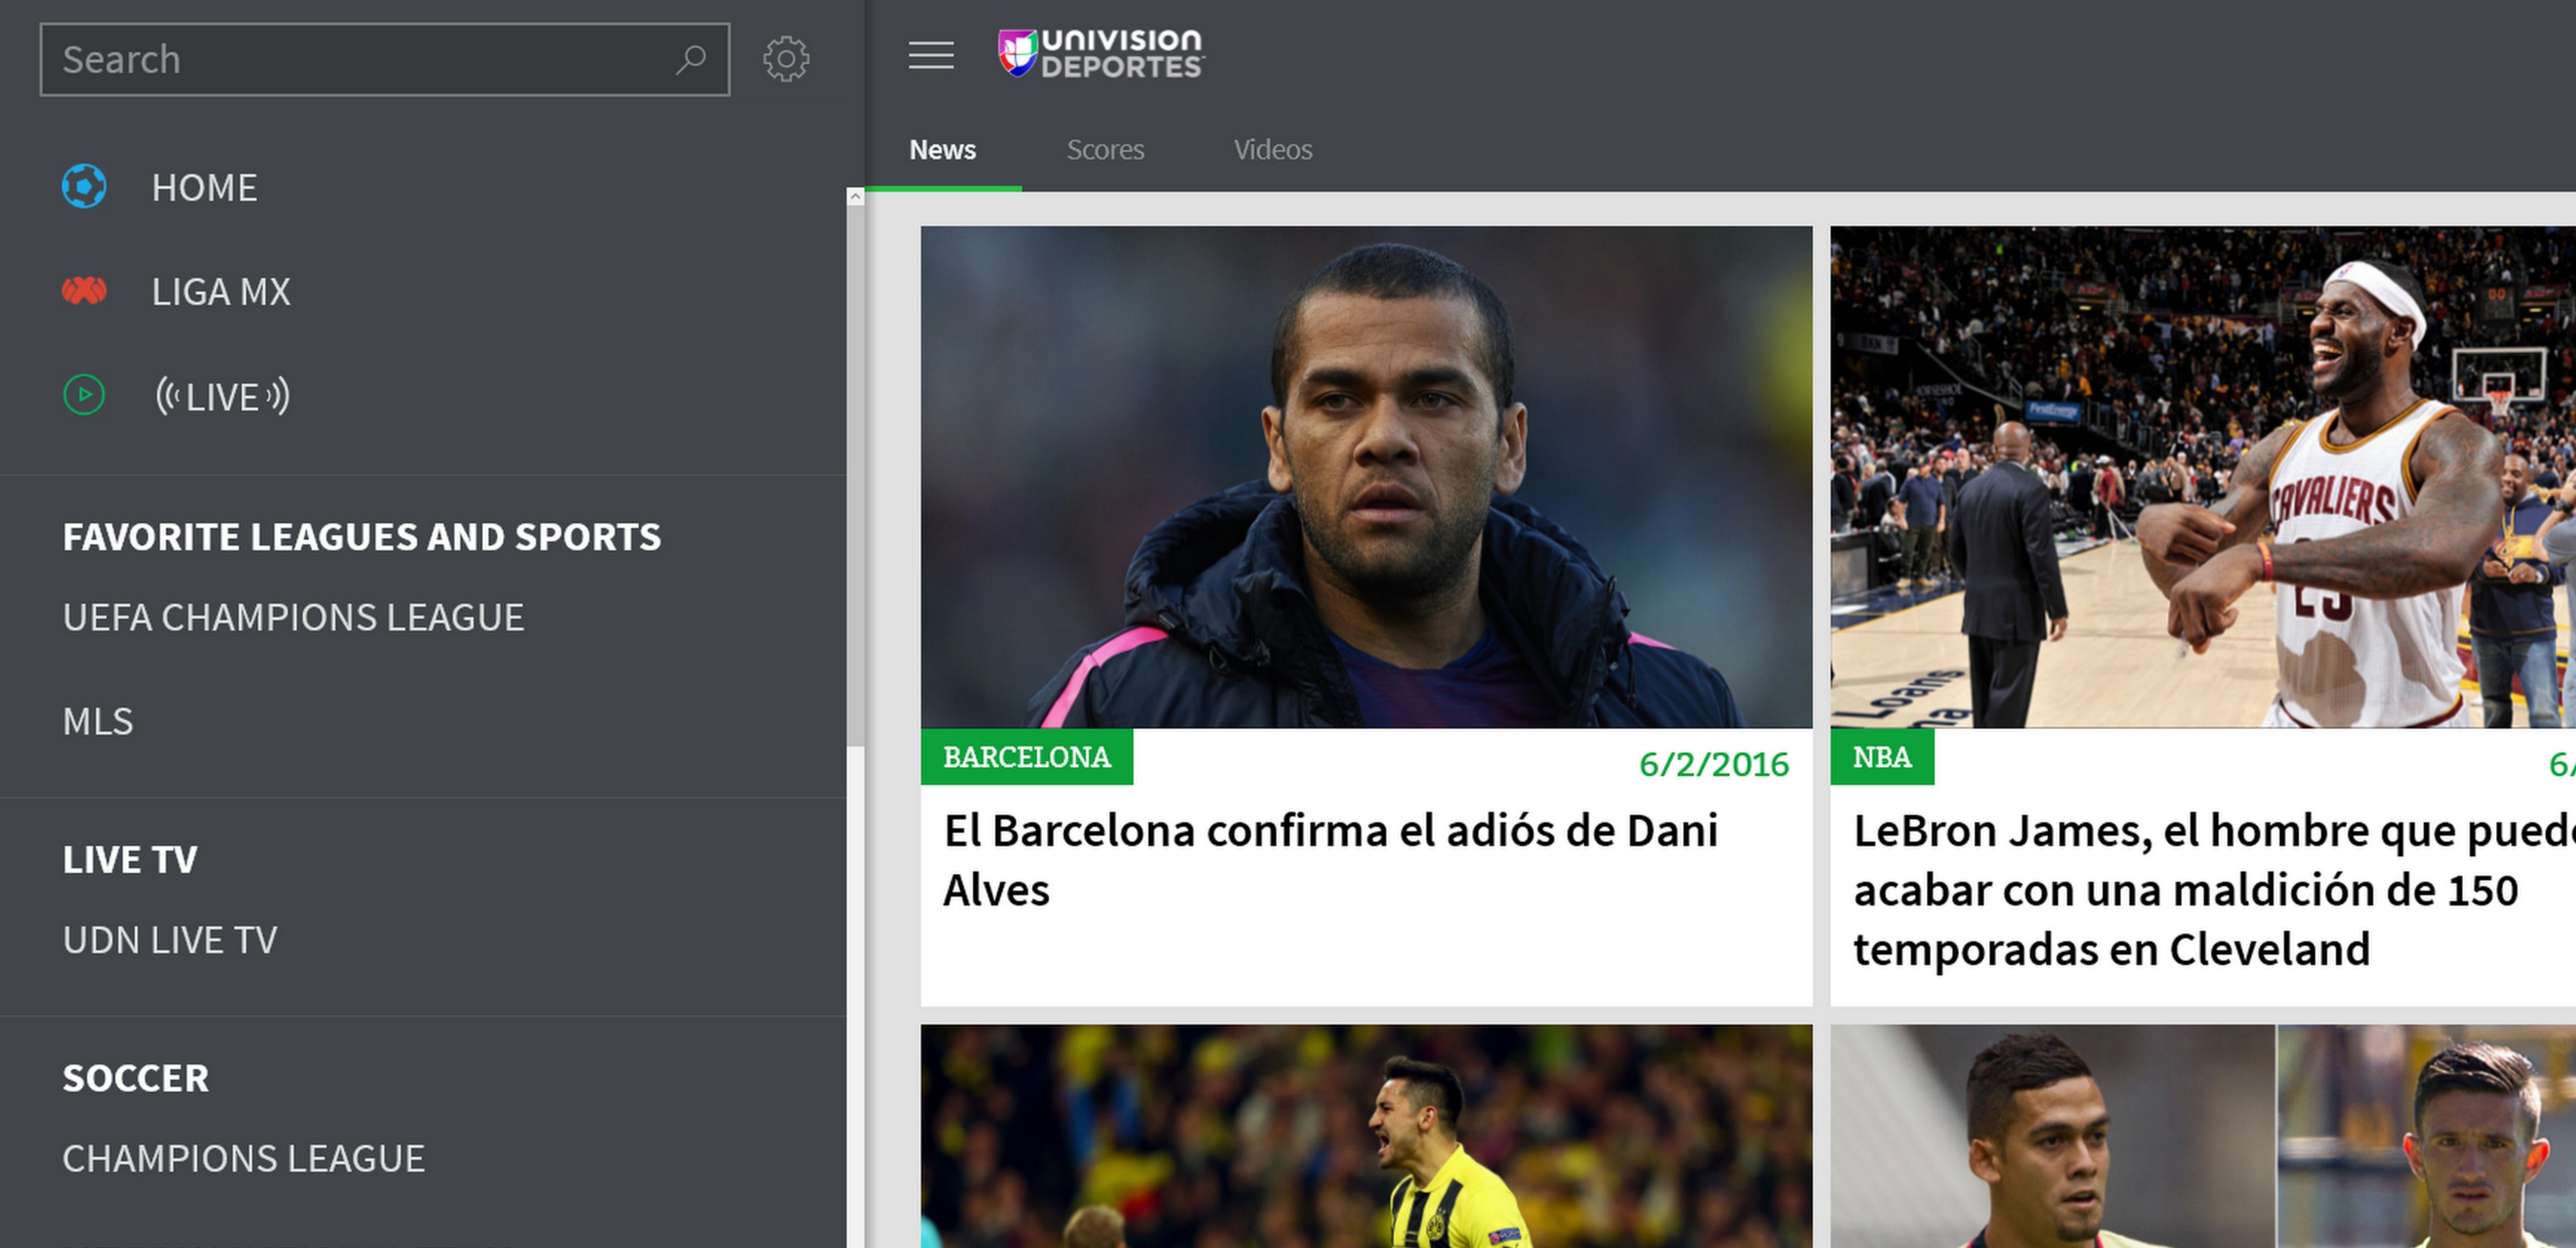Focus the Search input field
2576x1248 pixels.
pyautogui.click(x=385, y=60)
